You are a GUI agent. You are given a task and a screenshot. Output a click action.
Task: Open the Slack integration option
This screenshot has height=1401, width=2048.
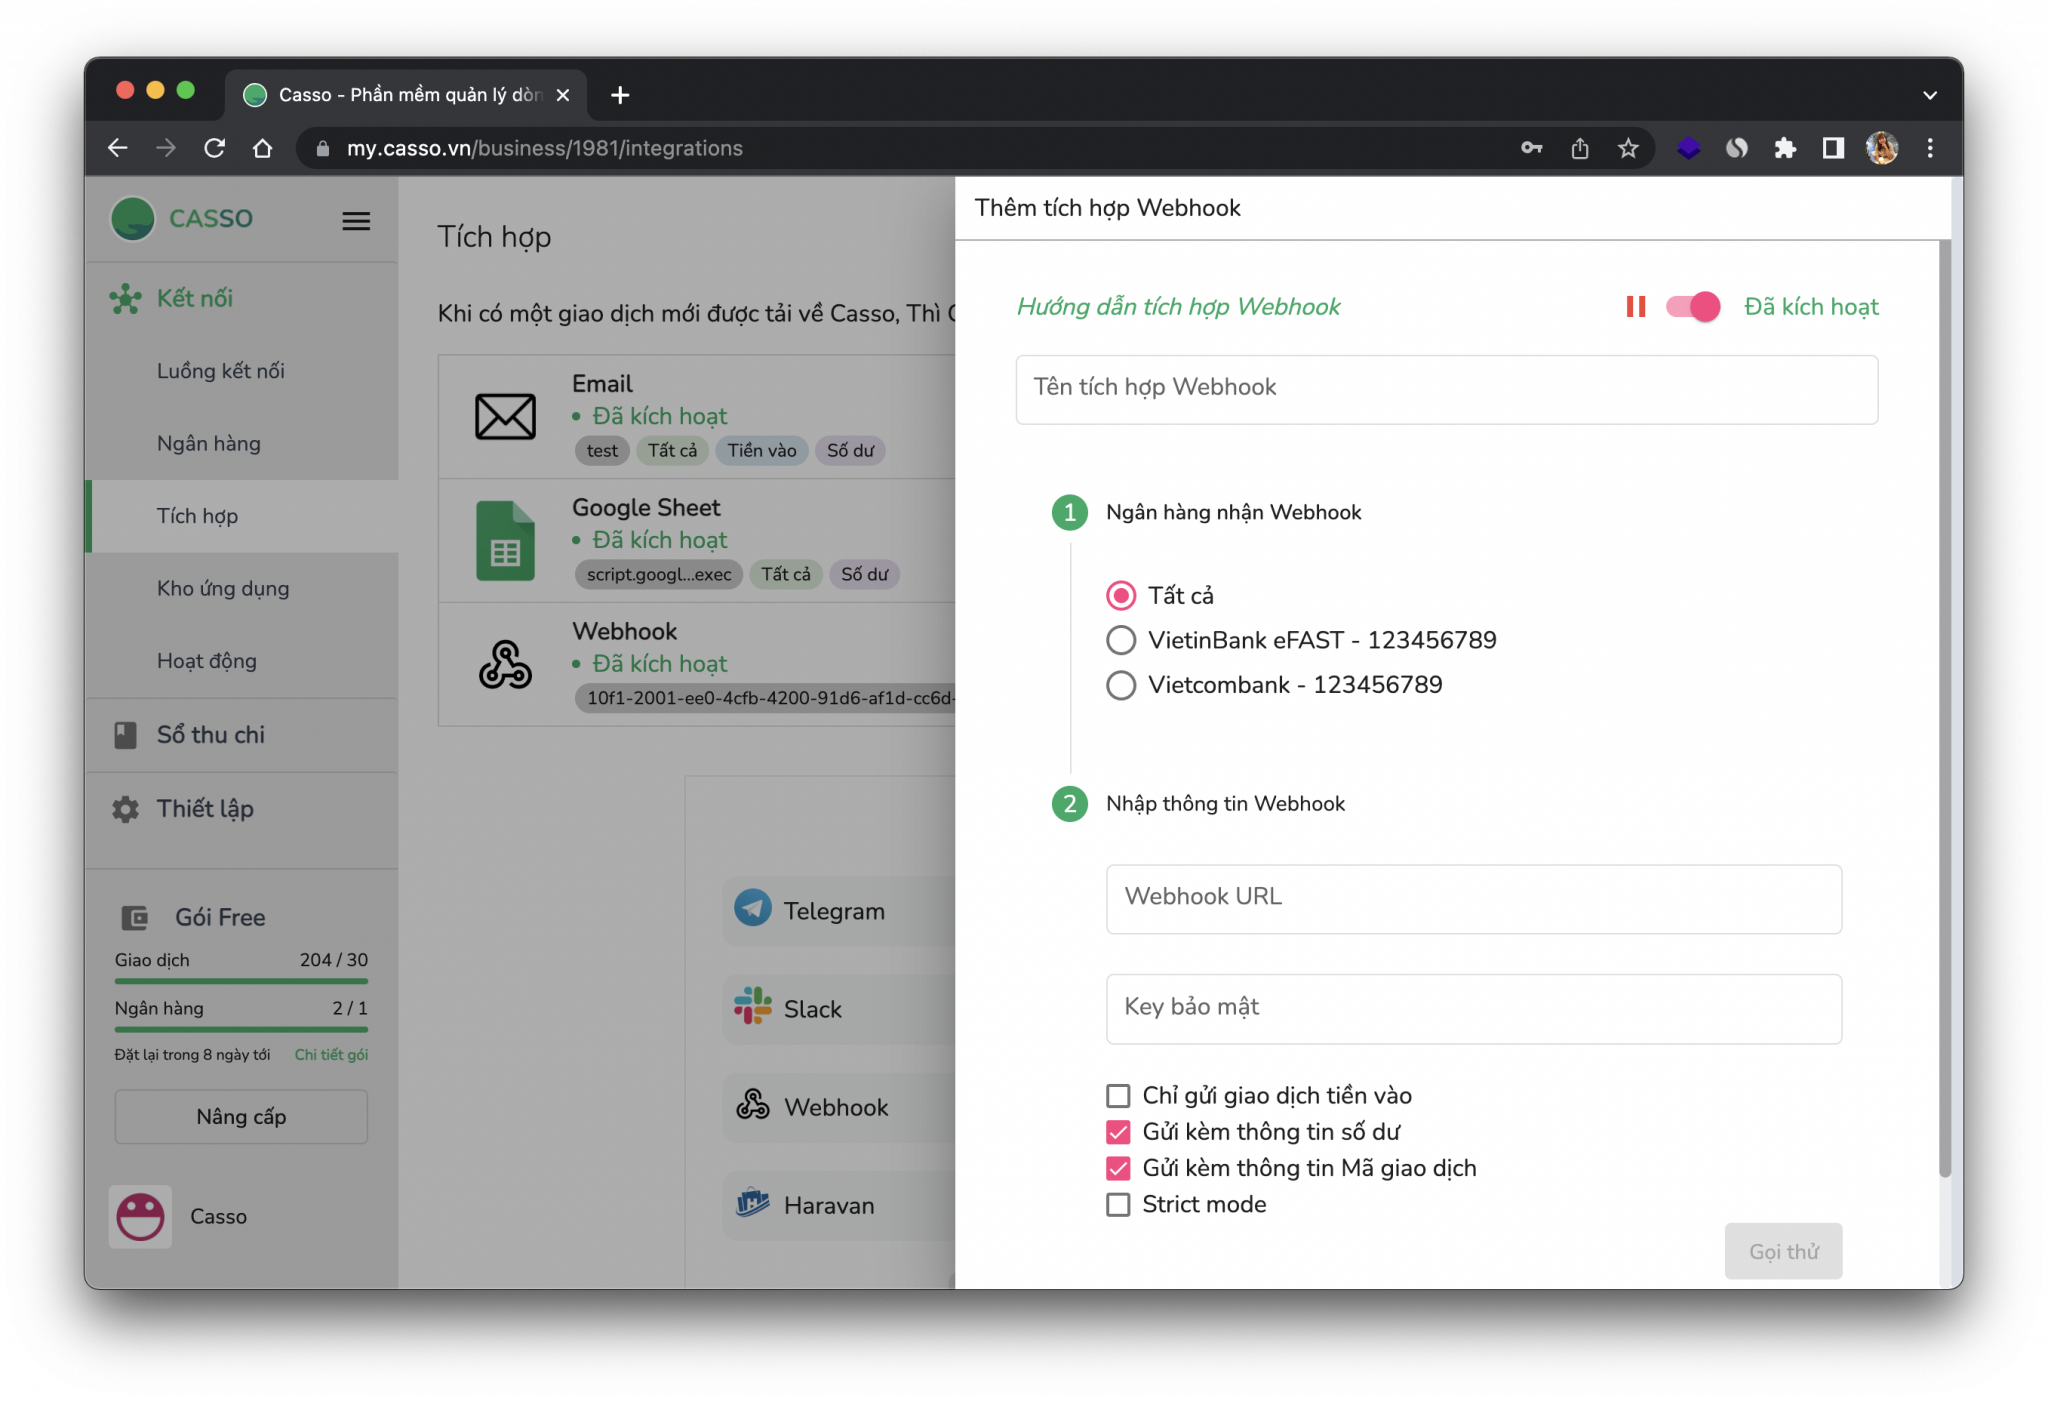[811, 1009]
